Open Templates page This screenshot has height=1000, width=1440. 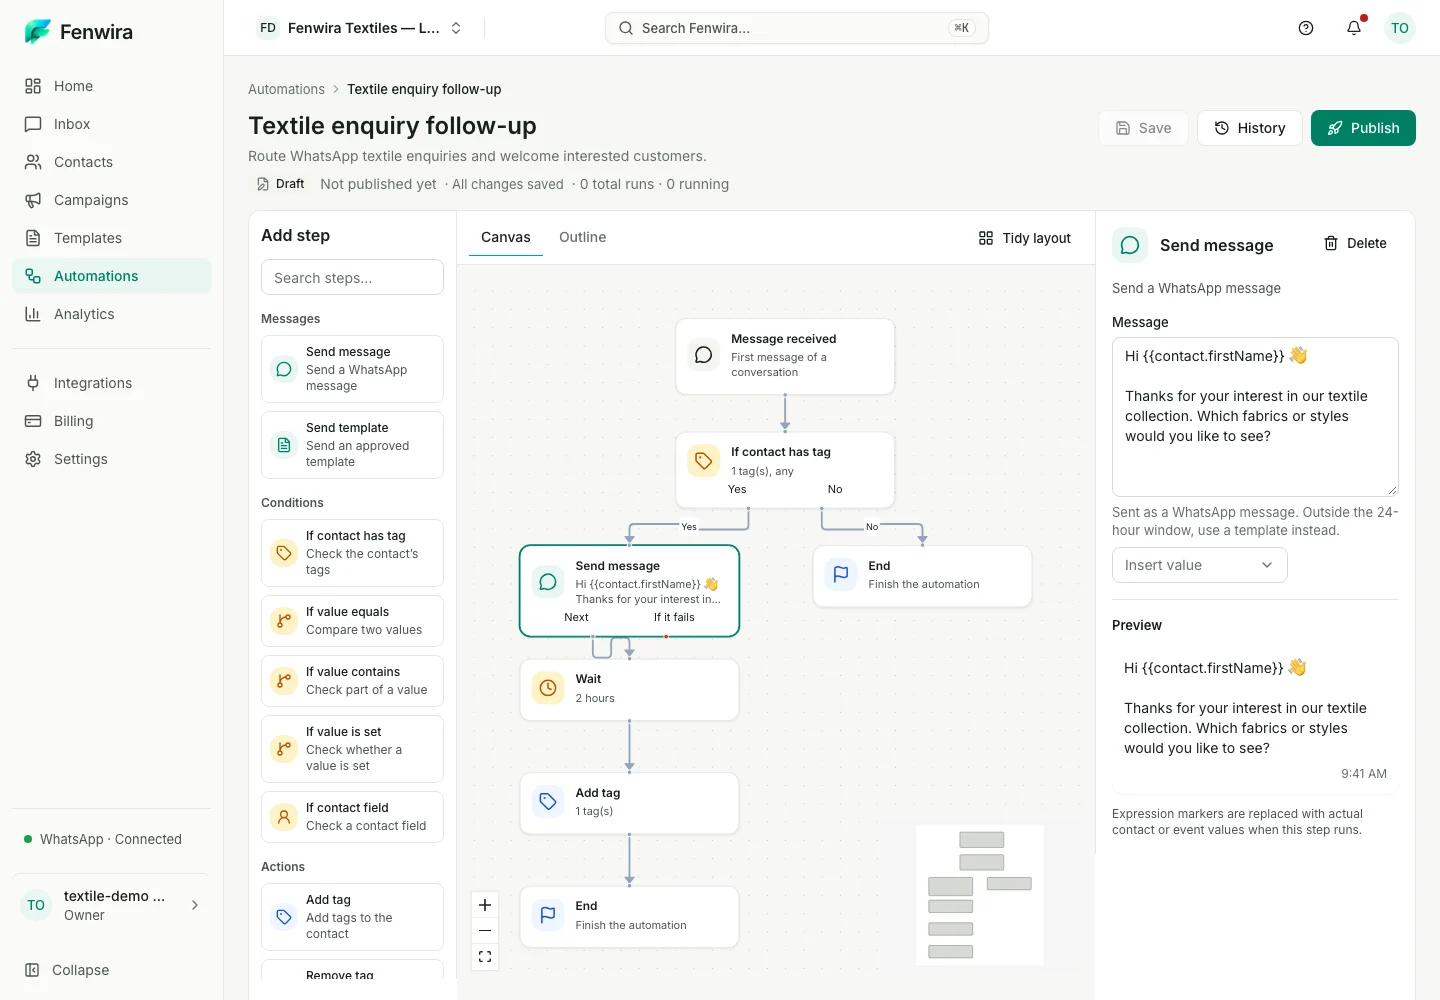(112, 238)
